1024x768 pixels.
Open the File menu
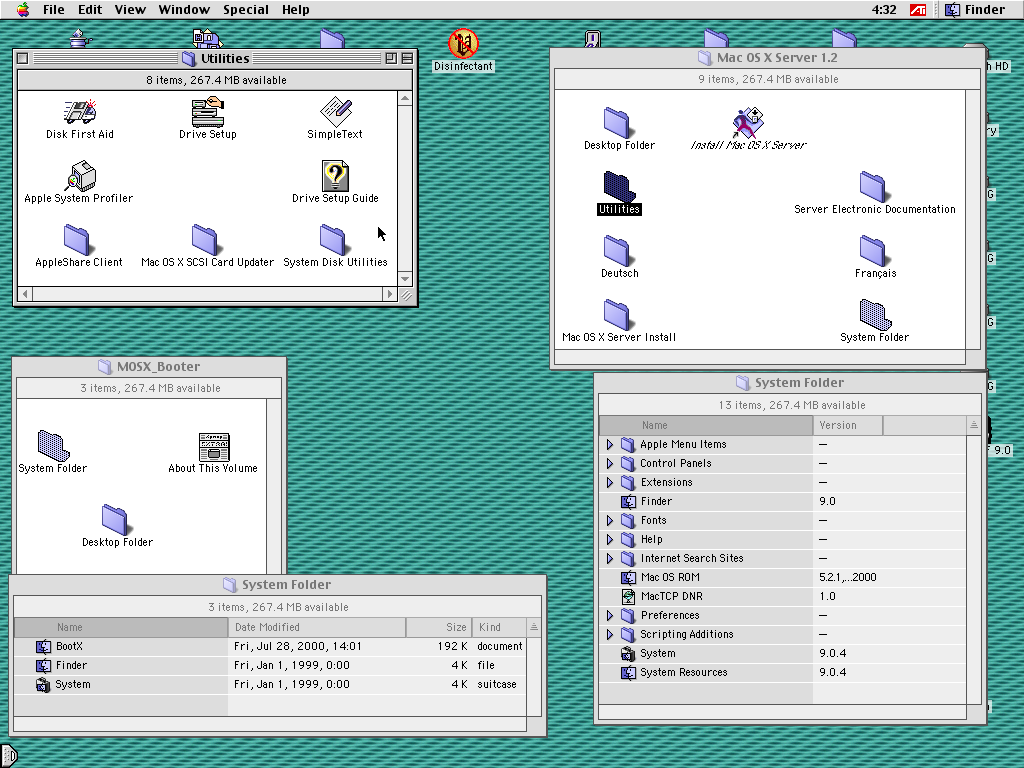(x=54, y=10)
